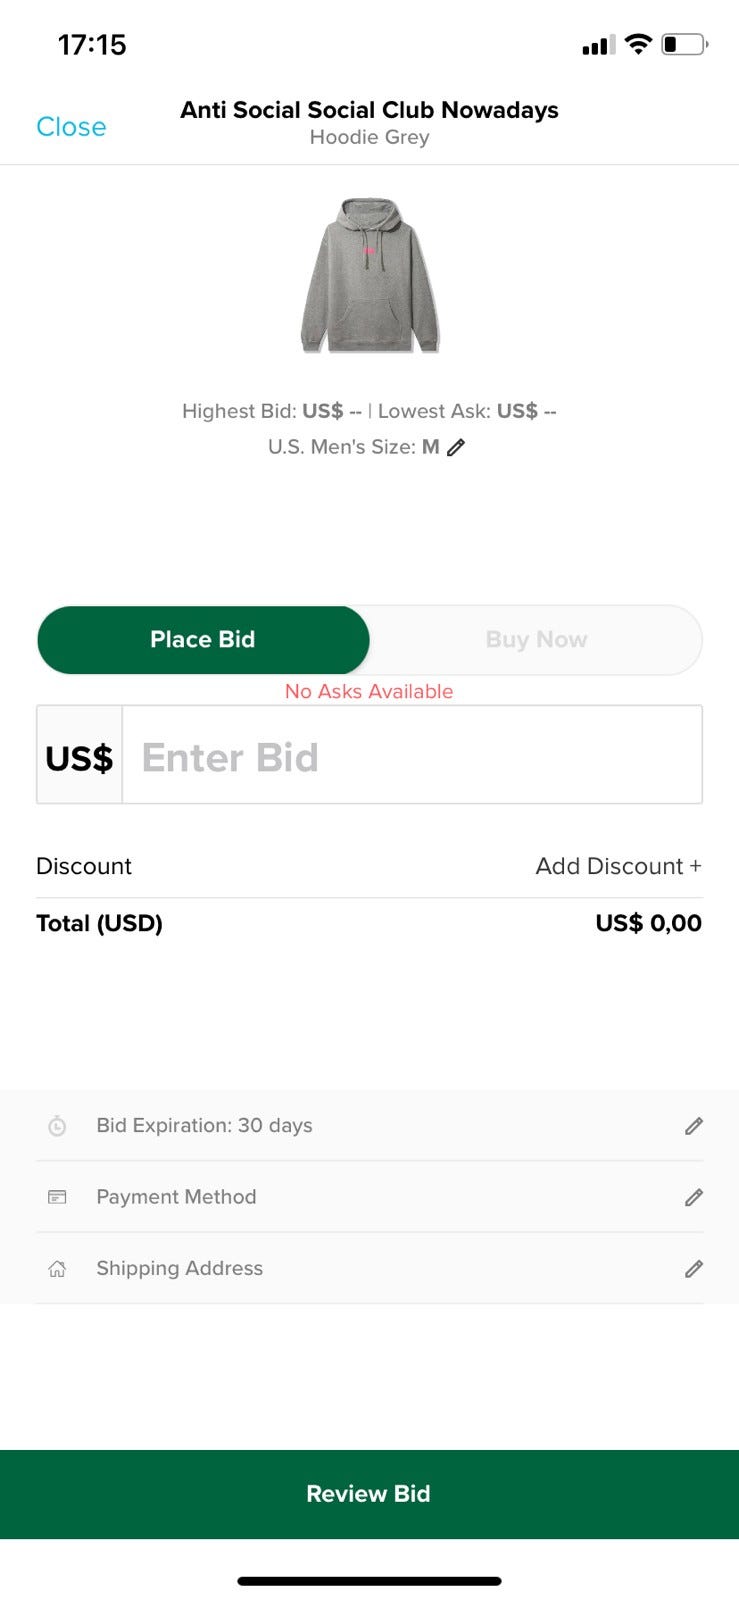Tap the payment card icon
The width and height of the screenshot is (739, 1600).
[57, 1197]
